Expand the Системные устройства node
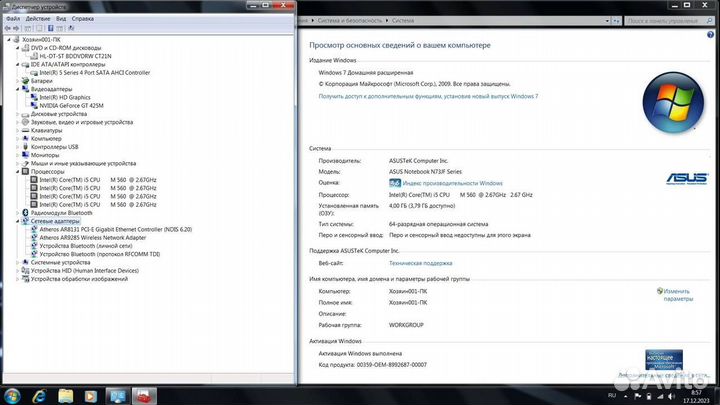The image size is (720, 405). click(17, 262)
